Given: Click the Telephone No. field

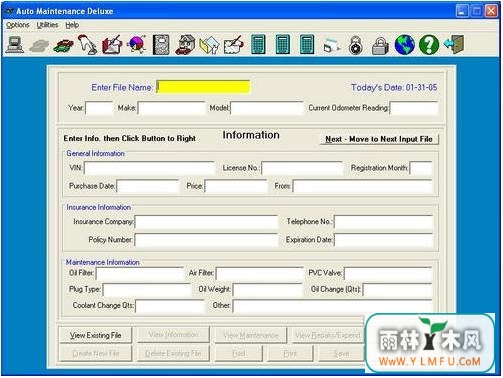Looking at the screenshot, I should pyautogui.click(x=384, y=222).
